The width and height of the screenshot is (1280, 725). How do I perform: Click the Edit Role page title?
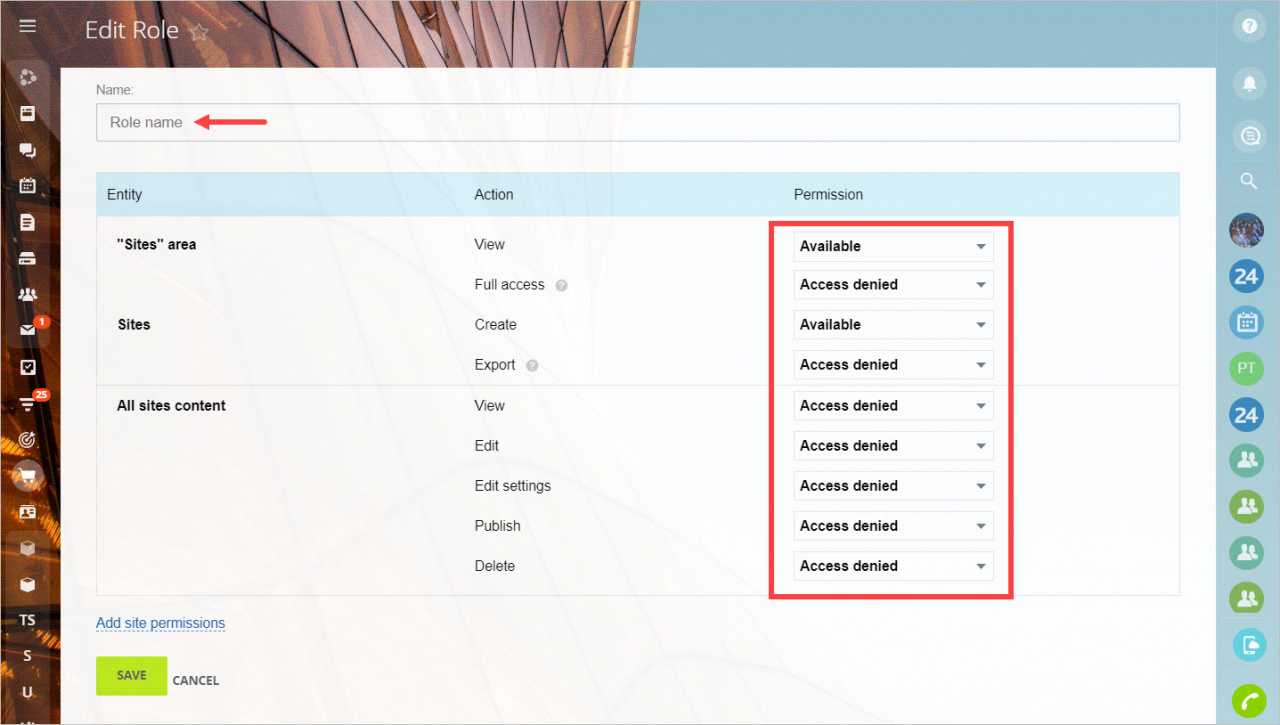coord(131,30)
